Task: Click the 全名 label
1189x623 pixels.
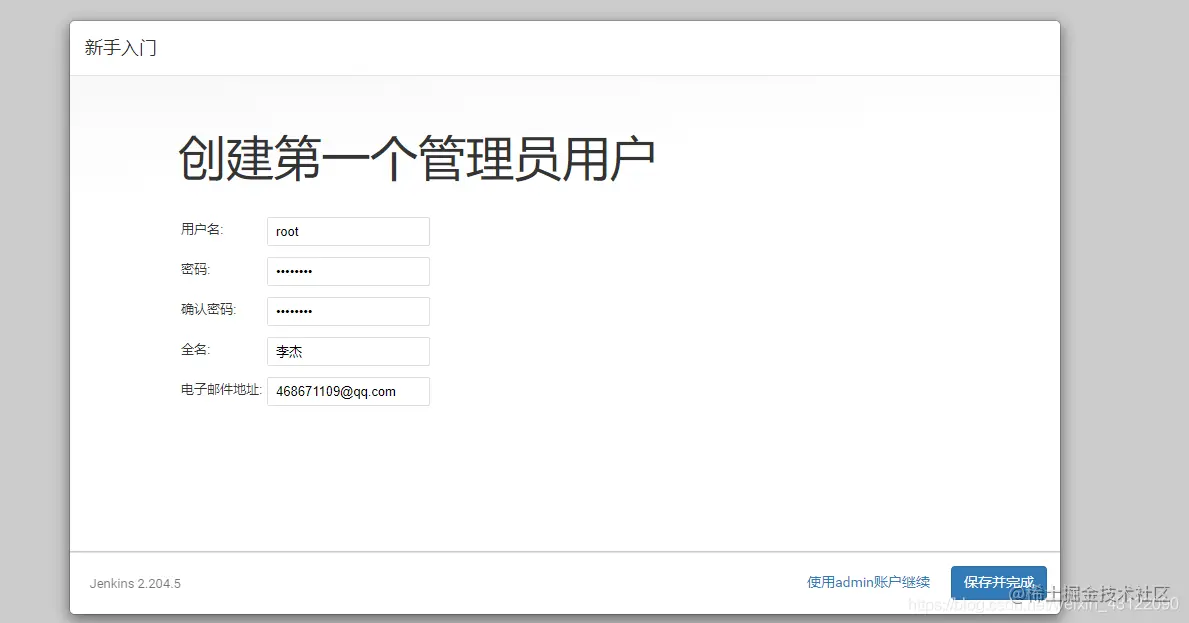Action: click(x=195, y=349)
